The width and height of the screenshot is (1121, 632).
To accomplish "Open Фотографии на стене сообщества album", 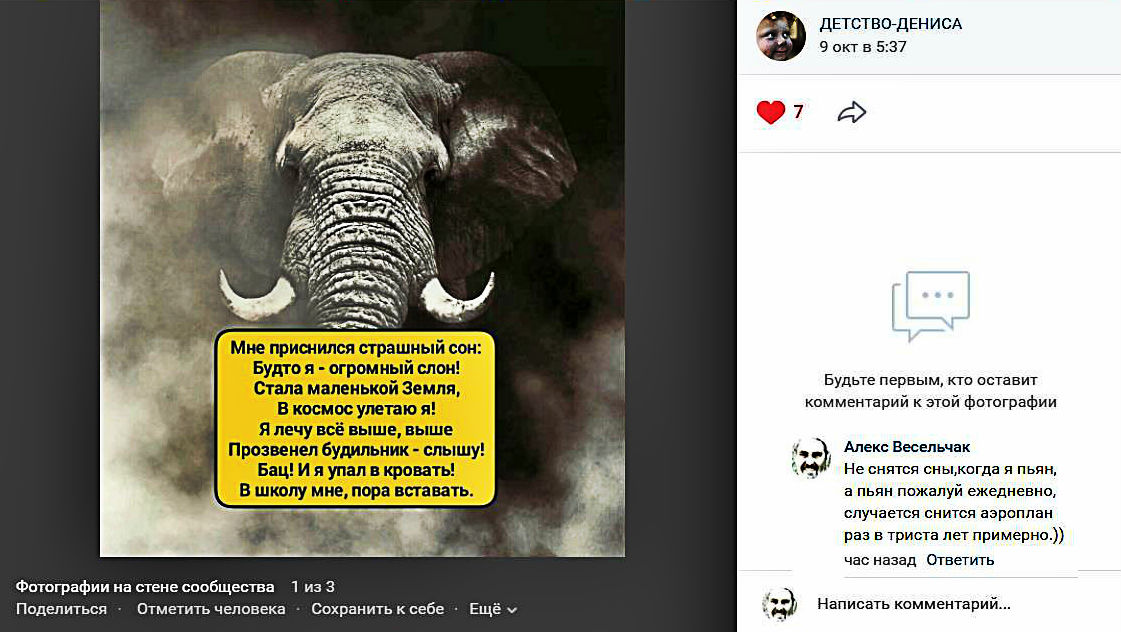I will pos(145,587).
